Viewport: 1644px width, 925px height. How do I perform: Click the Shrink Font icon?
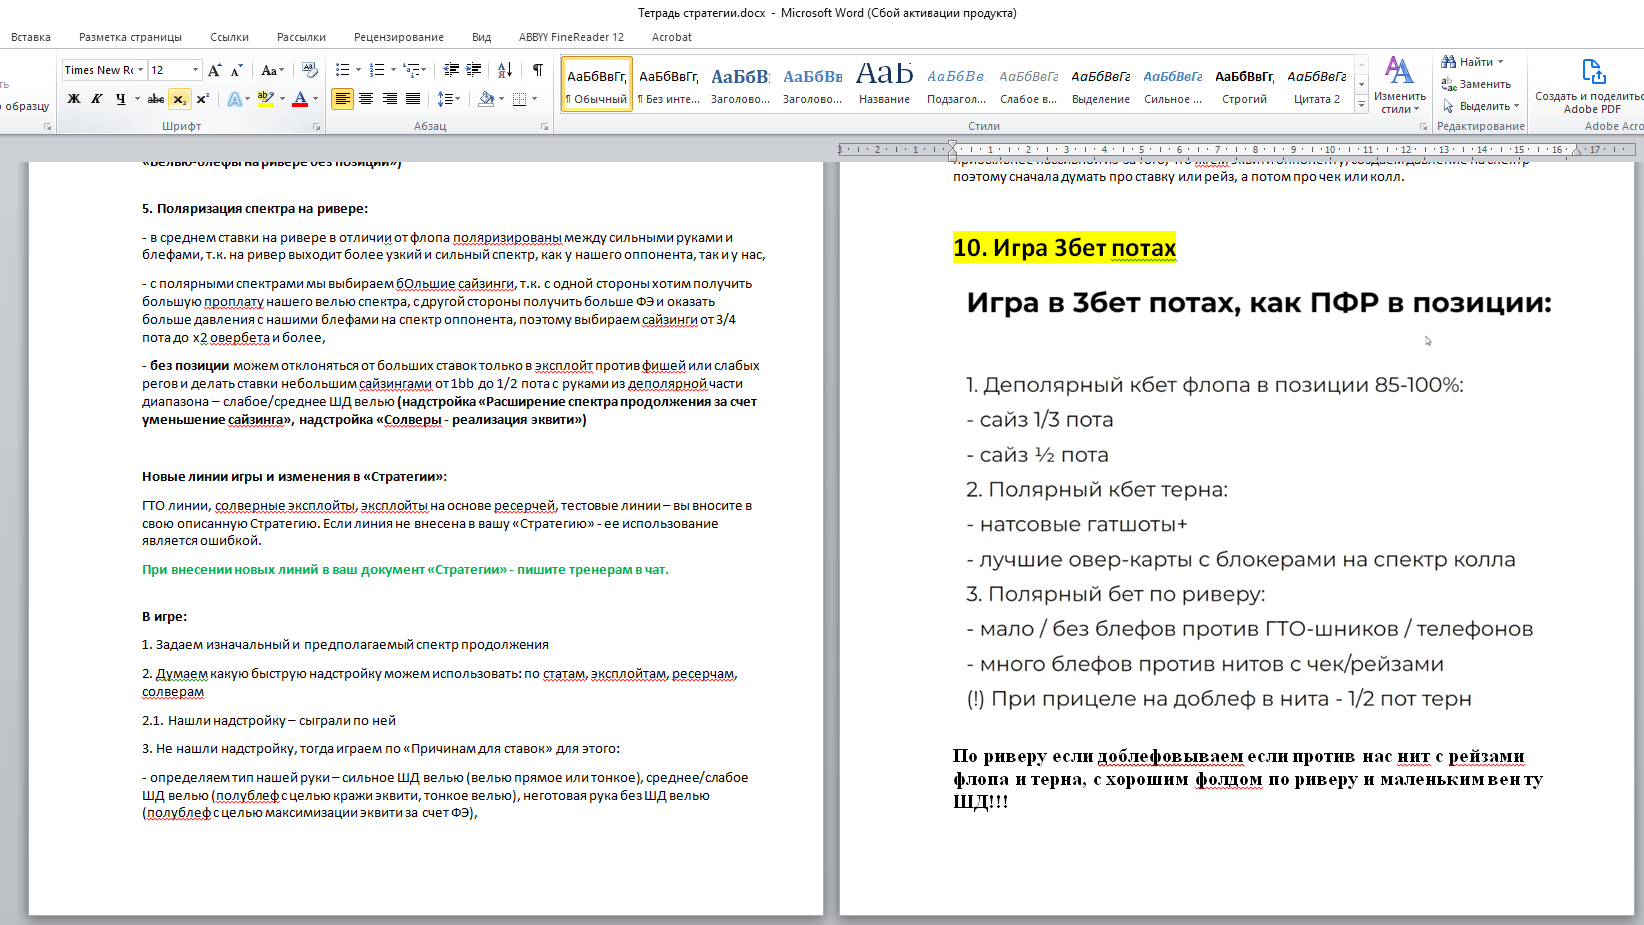[237, 70]
